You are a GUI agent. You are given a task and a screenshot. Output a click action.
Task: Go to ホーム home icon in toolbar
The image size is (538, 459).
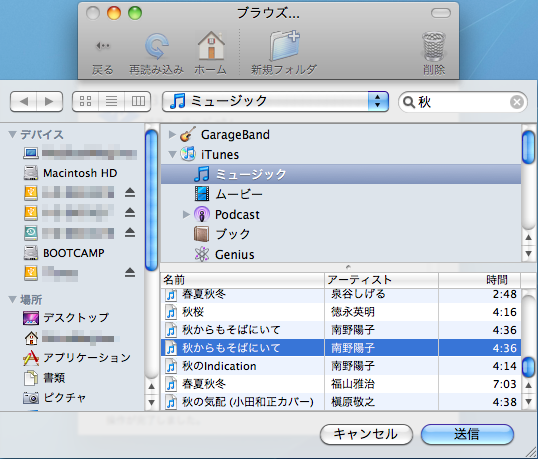click(x=211, y=46)
